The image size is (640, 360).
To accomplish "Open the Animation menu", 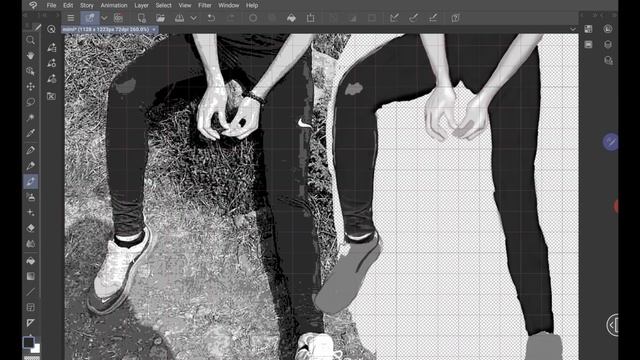I will (x=114, y=5).
